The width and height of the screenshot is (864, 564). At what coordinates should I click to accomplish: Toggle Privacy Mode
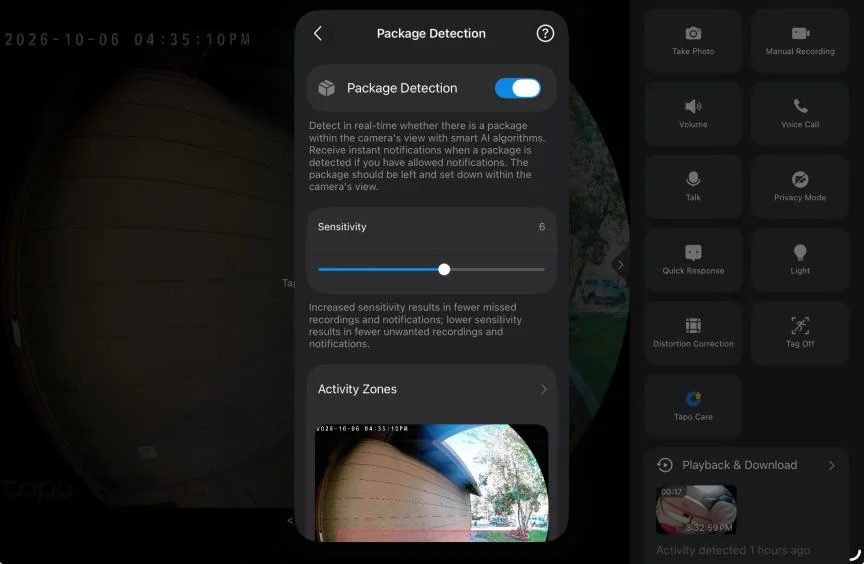click(x=800, y=187)
